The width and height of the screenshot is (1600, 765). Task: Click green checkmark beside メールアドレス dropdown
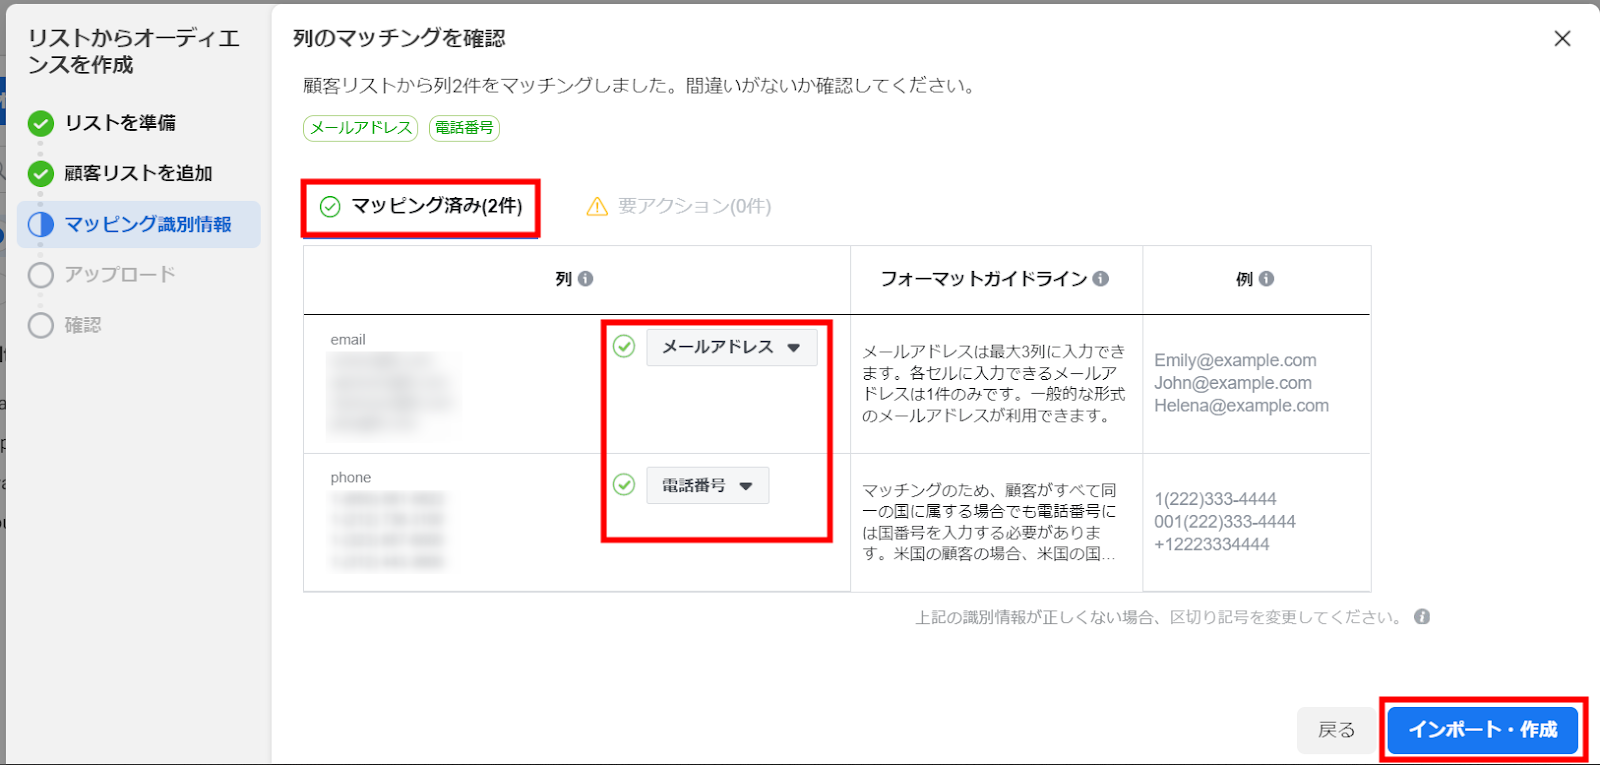pyautogui.click(x=624, y=347)
